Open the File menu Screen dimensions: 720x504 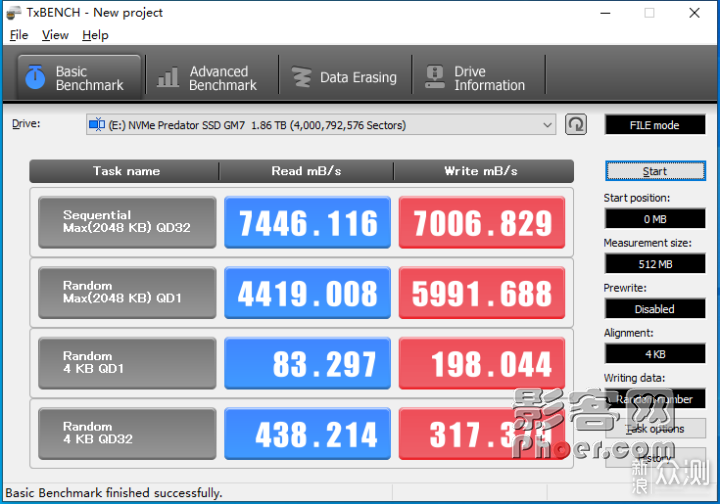(x=19, y=35)
